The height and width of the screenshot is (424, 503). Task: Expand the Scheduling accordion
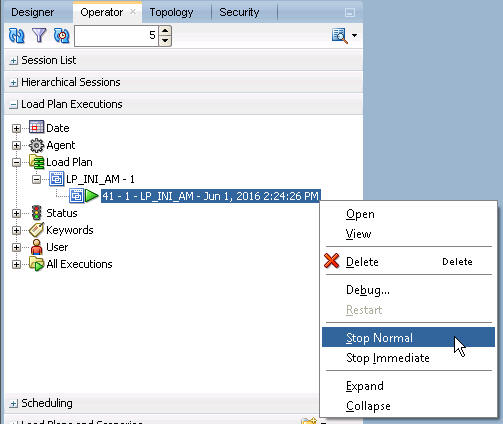coord(13,404)
